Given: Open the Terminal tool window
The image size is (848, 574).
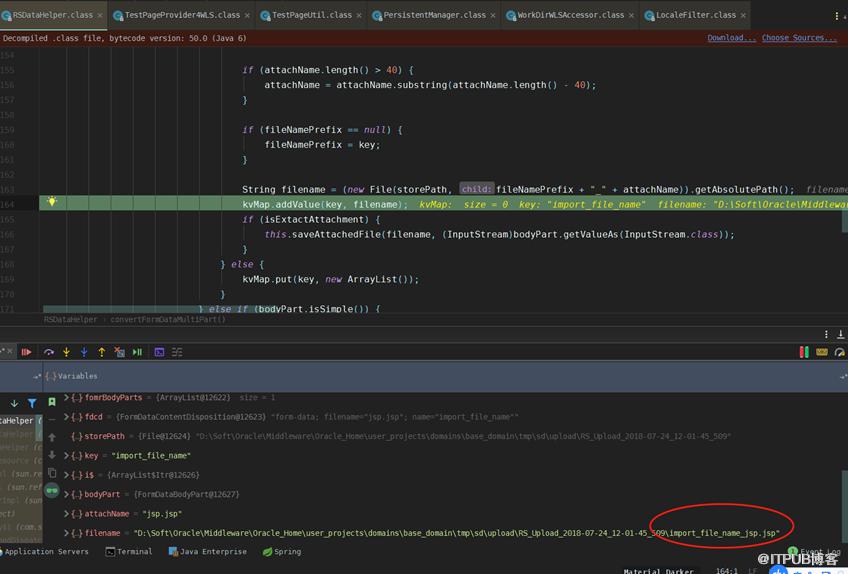Looking at the screenshot, I should pyautogui.click(x=129, y=552).
